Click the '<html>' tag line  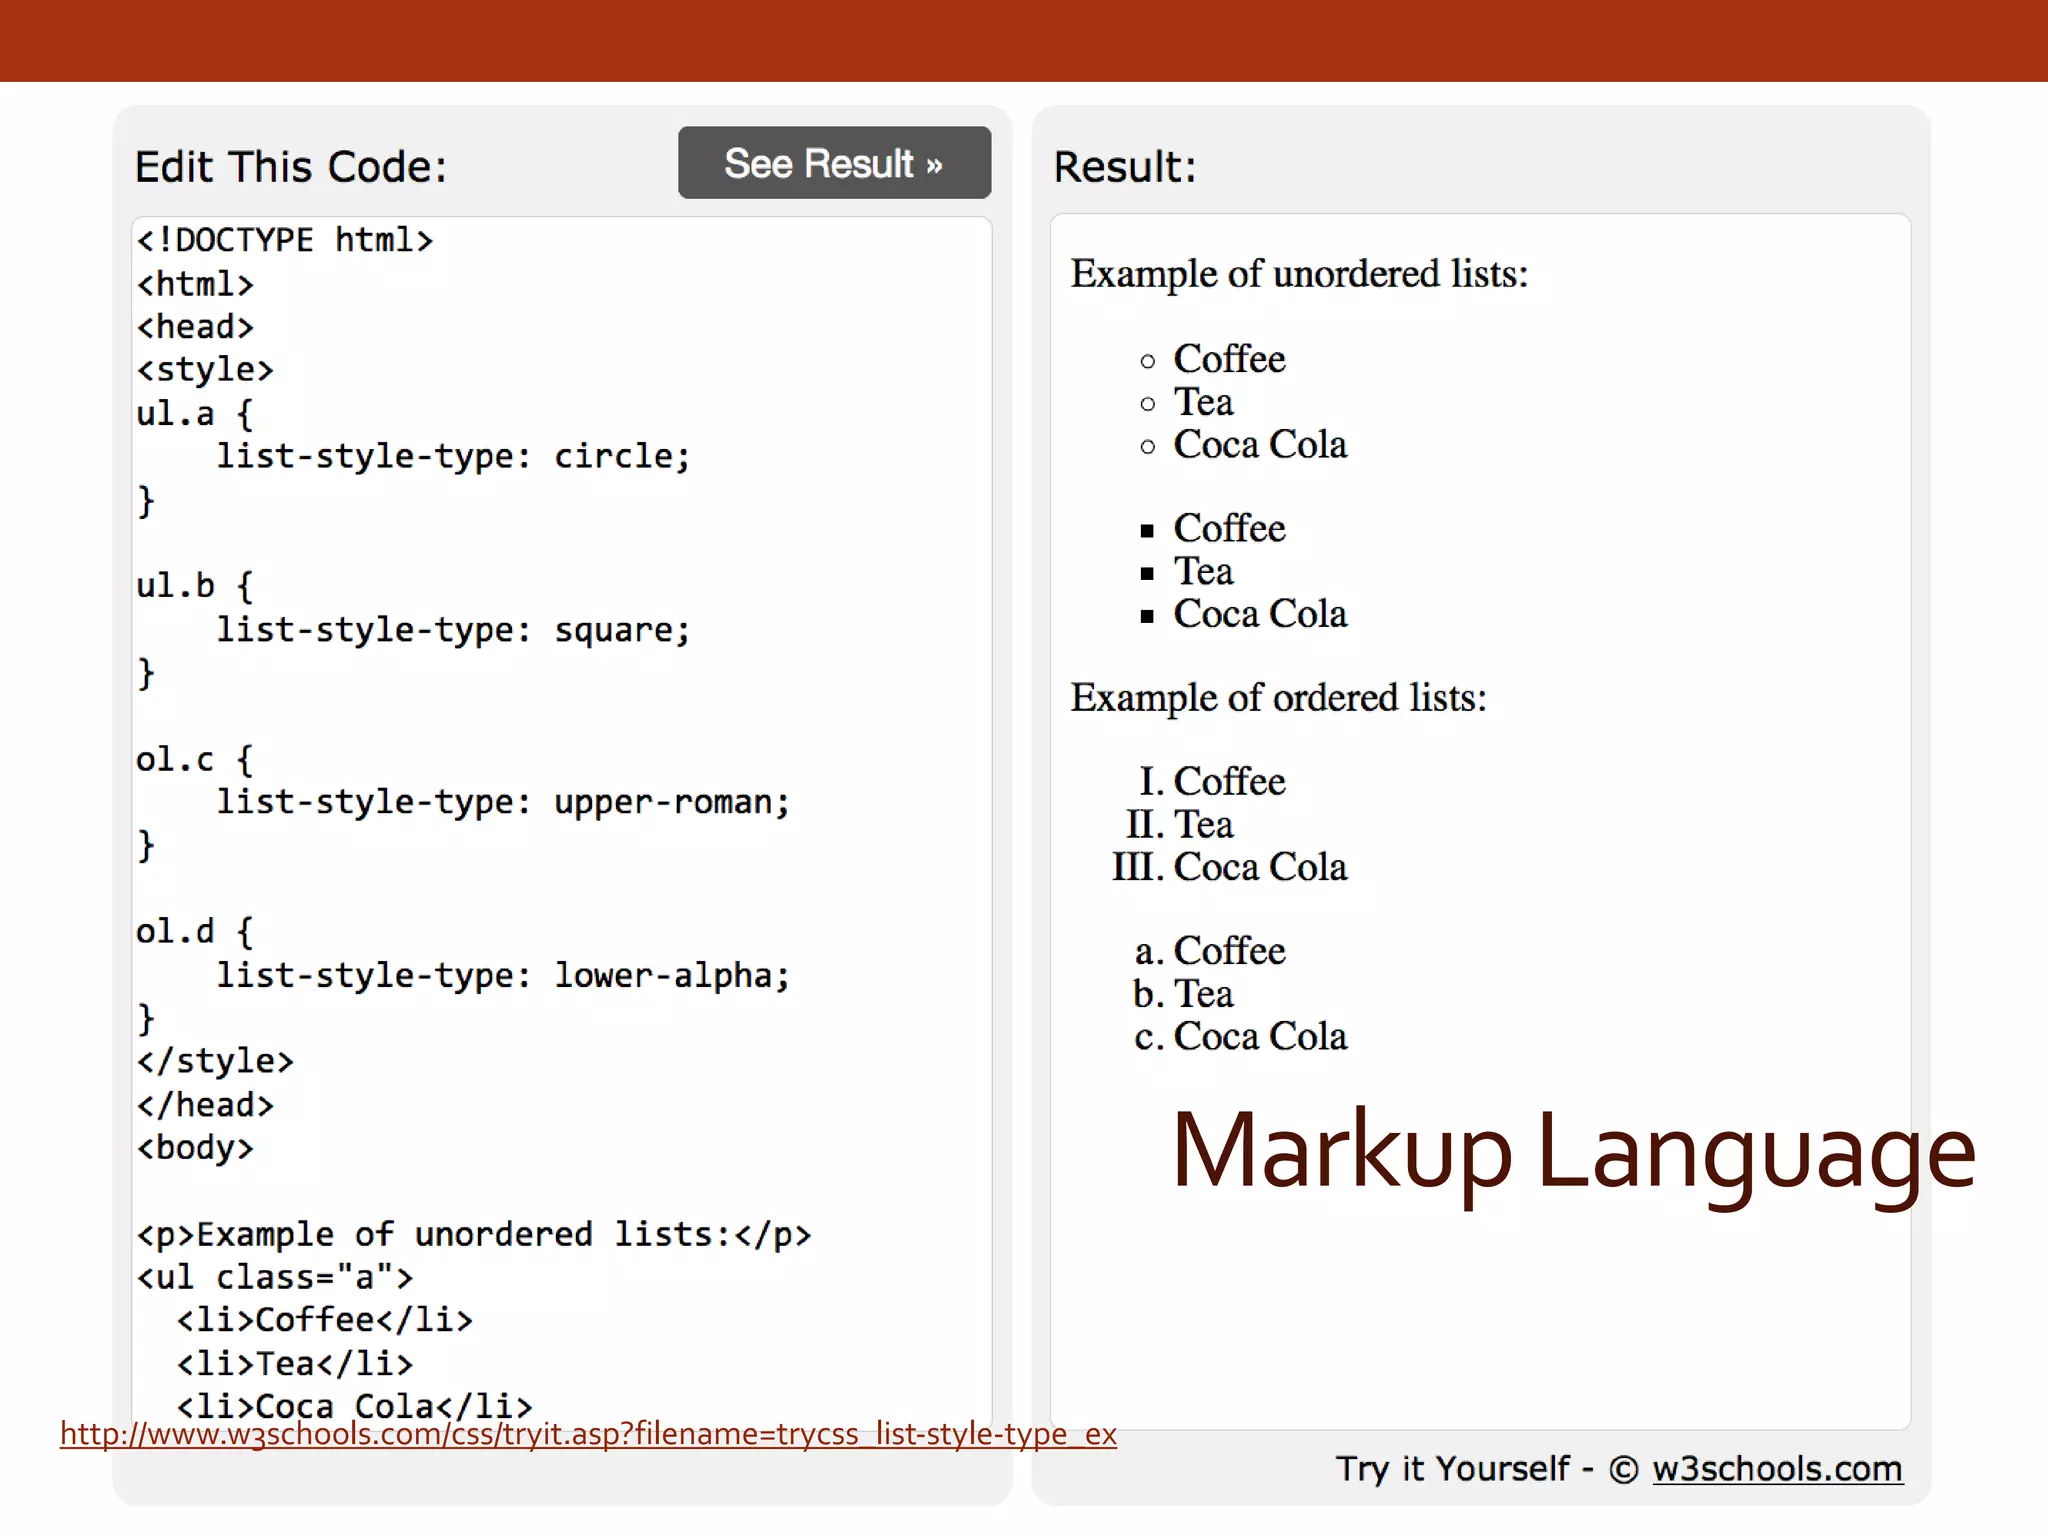[x=195, y=284]
